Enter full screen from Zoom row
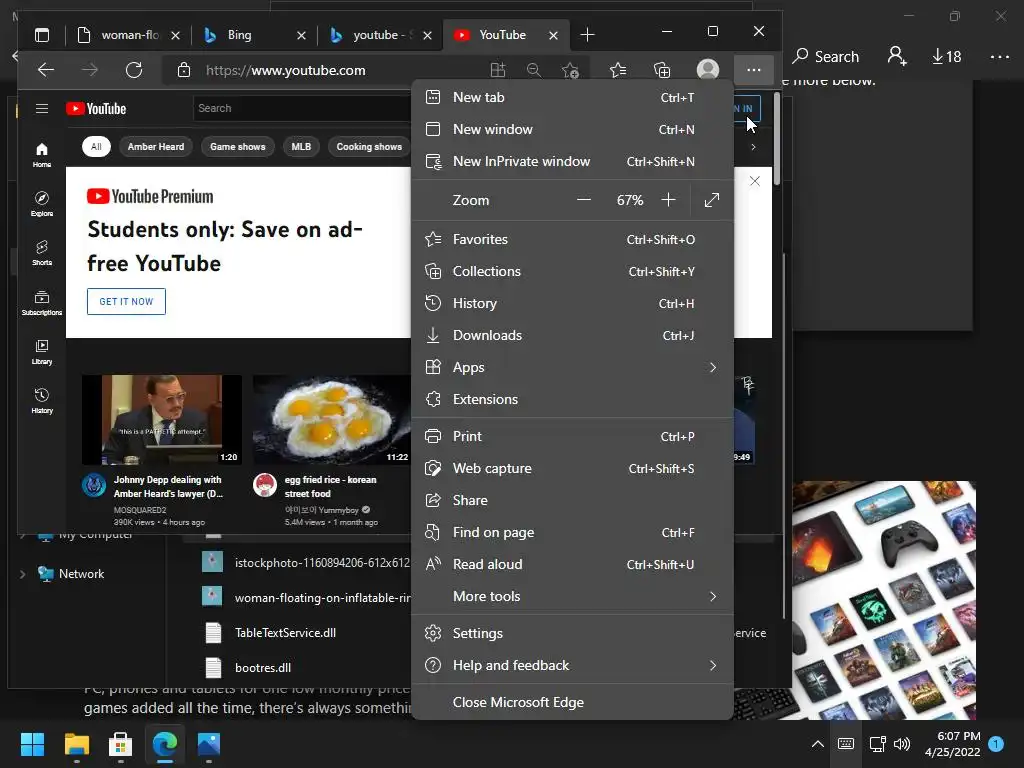Screen dimensions: 1024x768 [712, 200]
